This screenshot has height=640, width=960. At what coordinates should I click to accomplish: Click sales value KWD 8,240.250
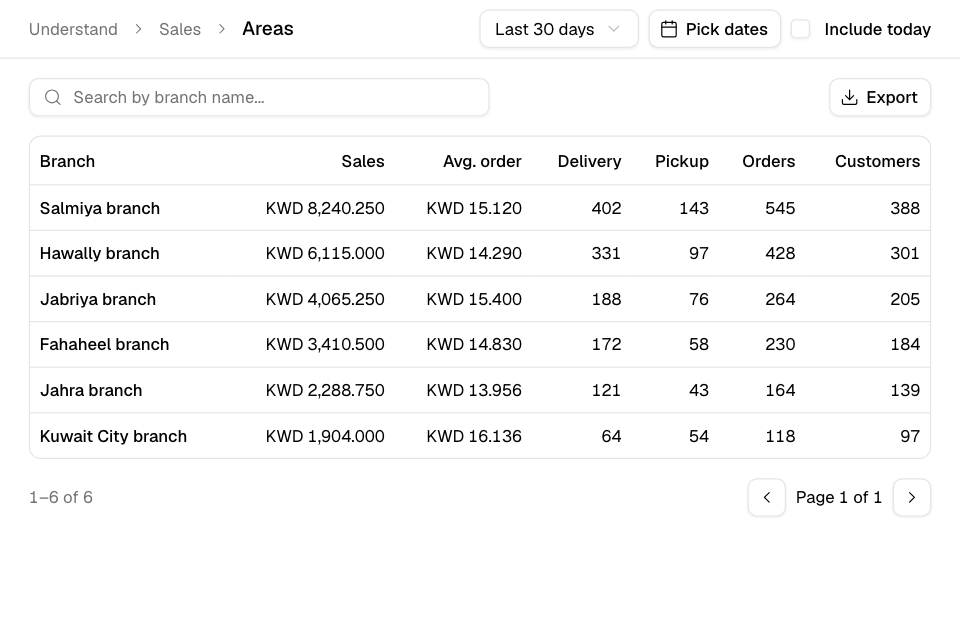pyautogui.click(x=325, y=208)
